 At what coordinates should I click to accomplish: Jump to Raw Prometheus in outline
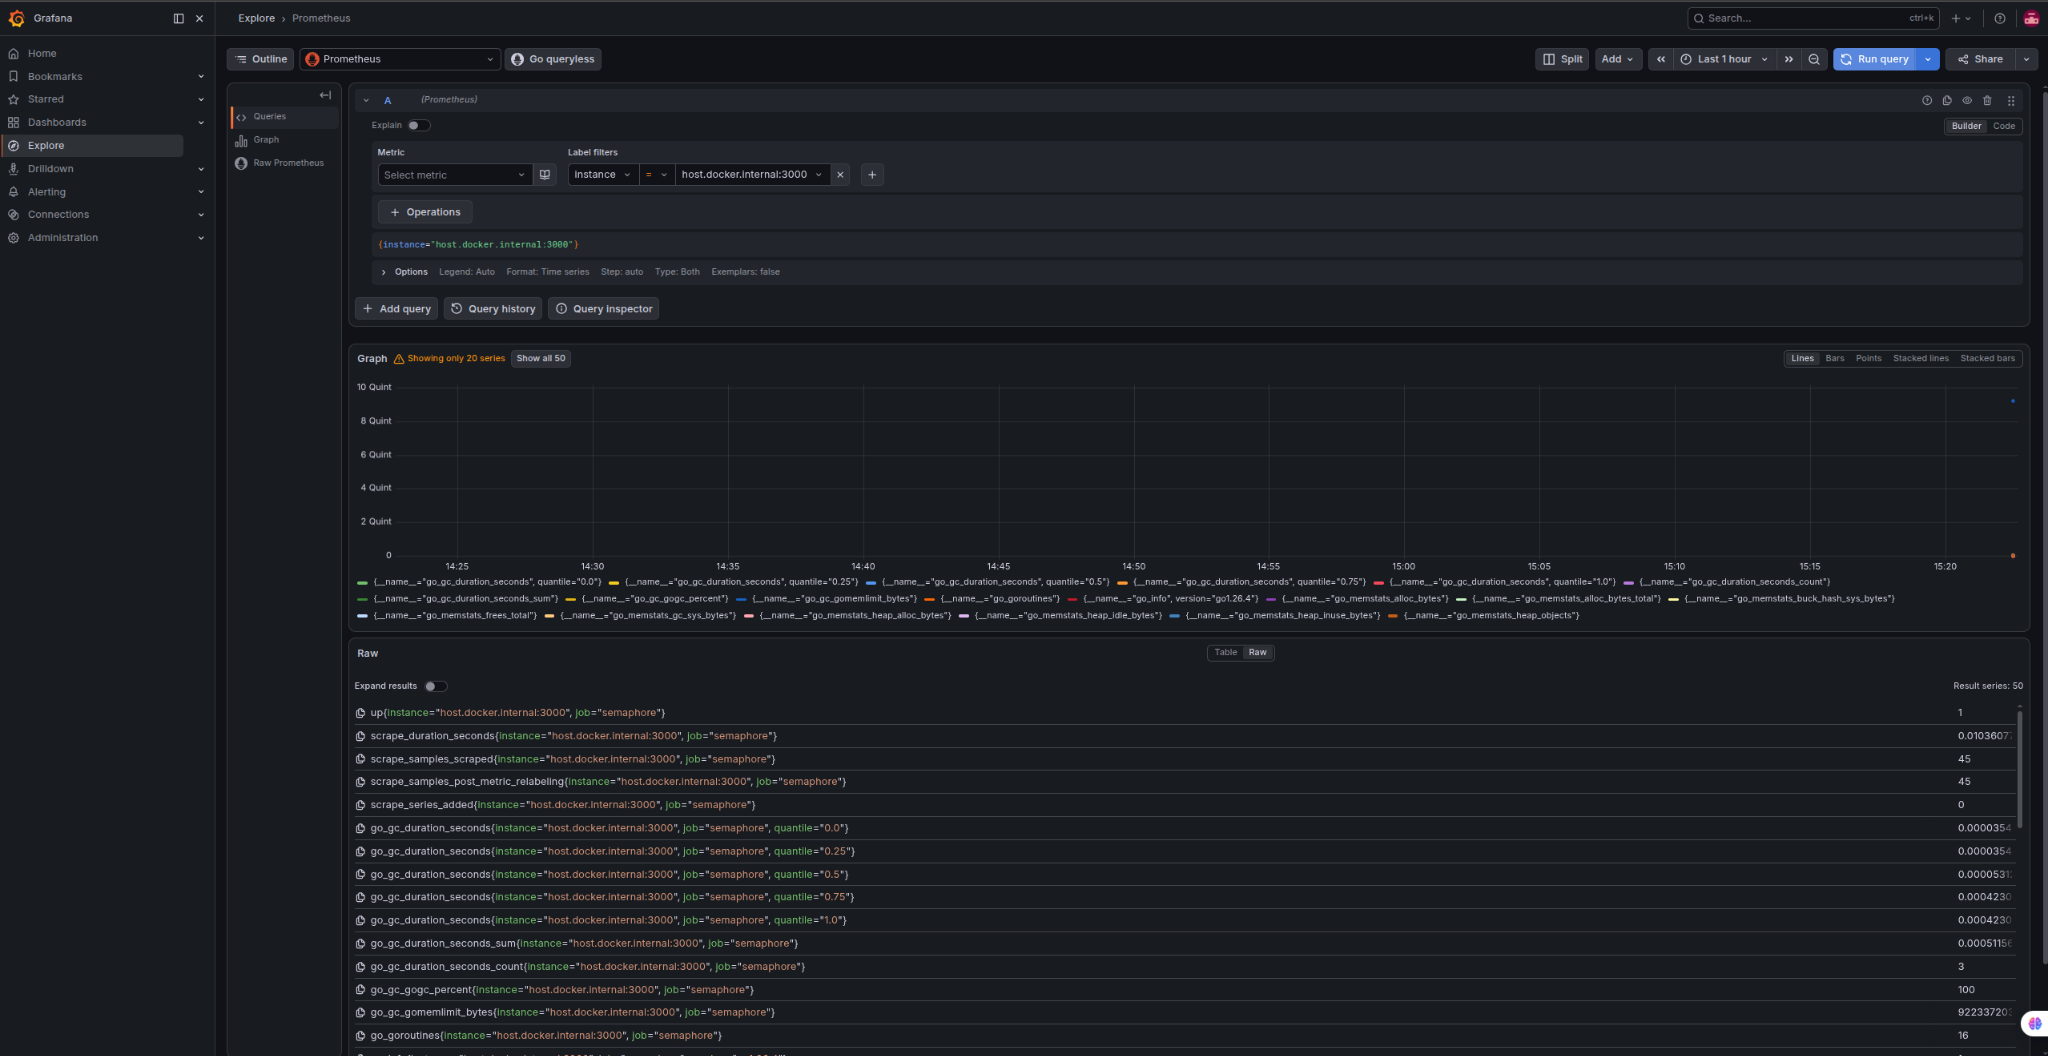point(288,163)
